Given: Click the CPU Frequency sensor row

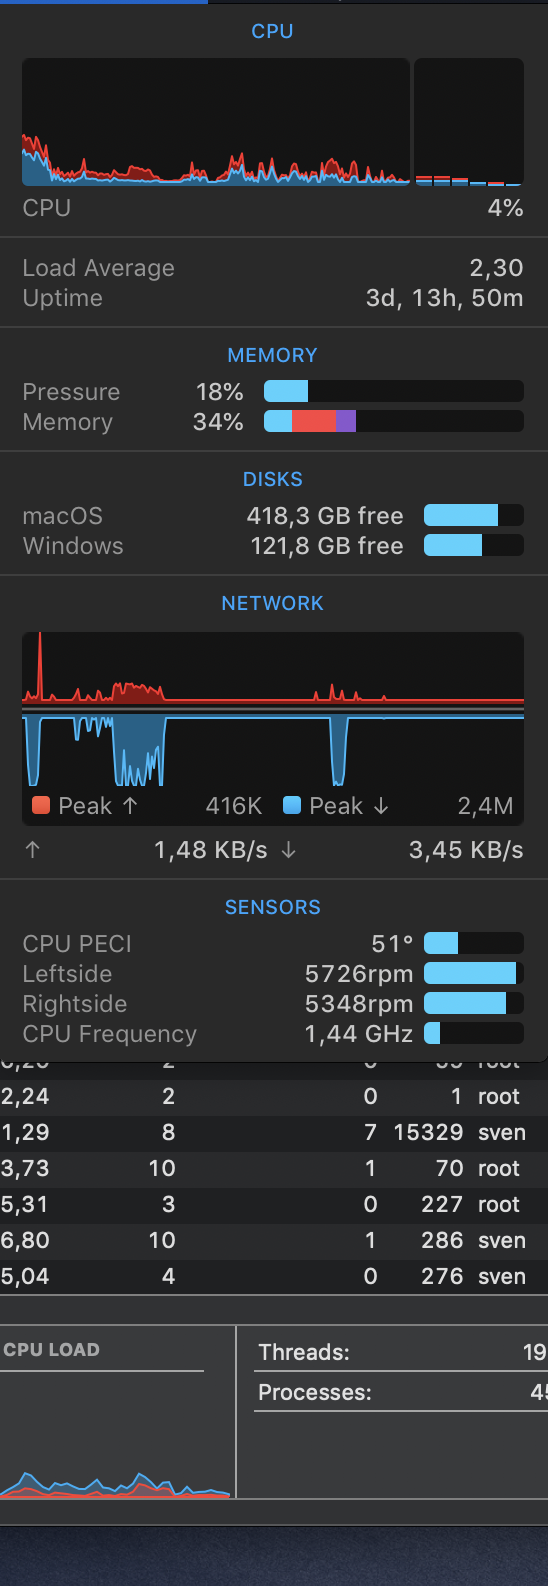Looking at the screenshot, I should [273, 1034].
